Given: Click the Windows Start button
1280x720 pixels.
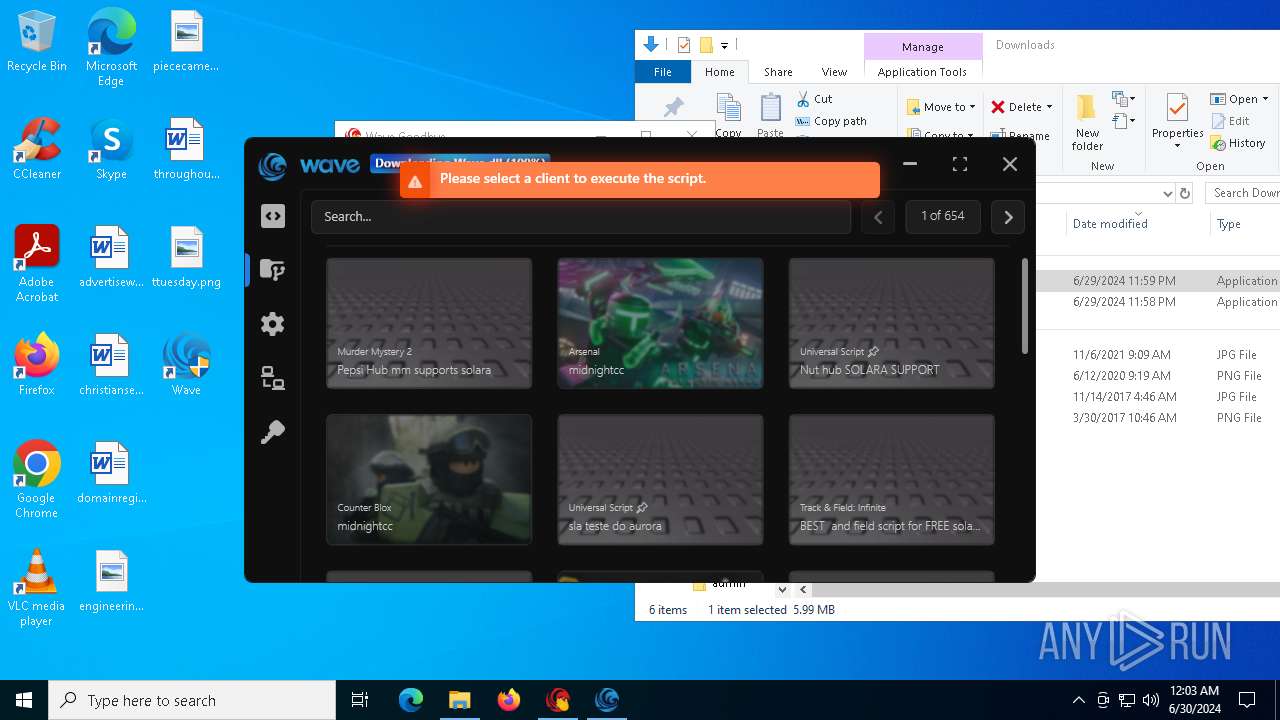Looking at the screenshot, I should tap(24, 700).
